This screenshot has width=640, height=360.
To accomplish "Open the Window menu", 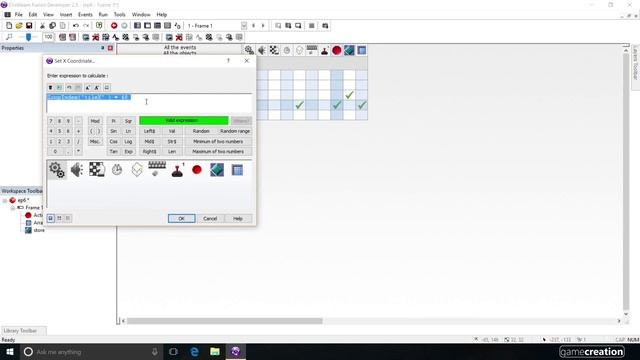I will 141,15.
